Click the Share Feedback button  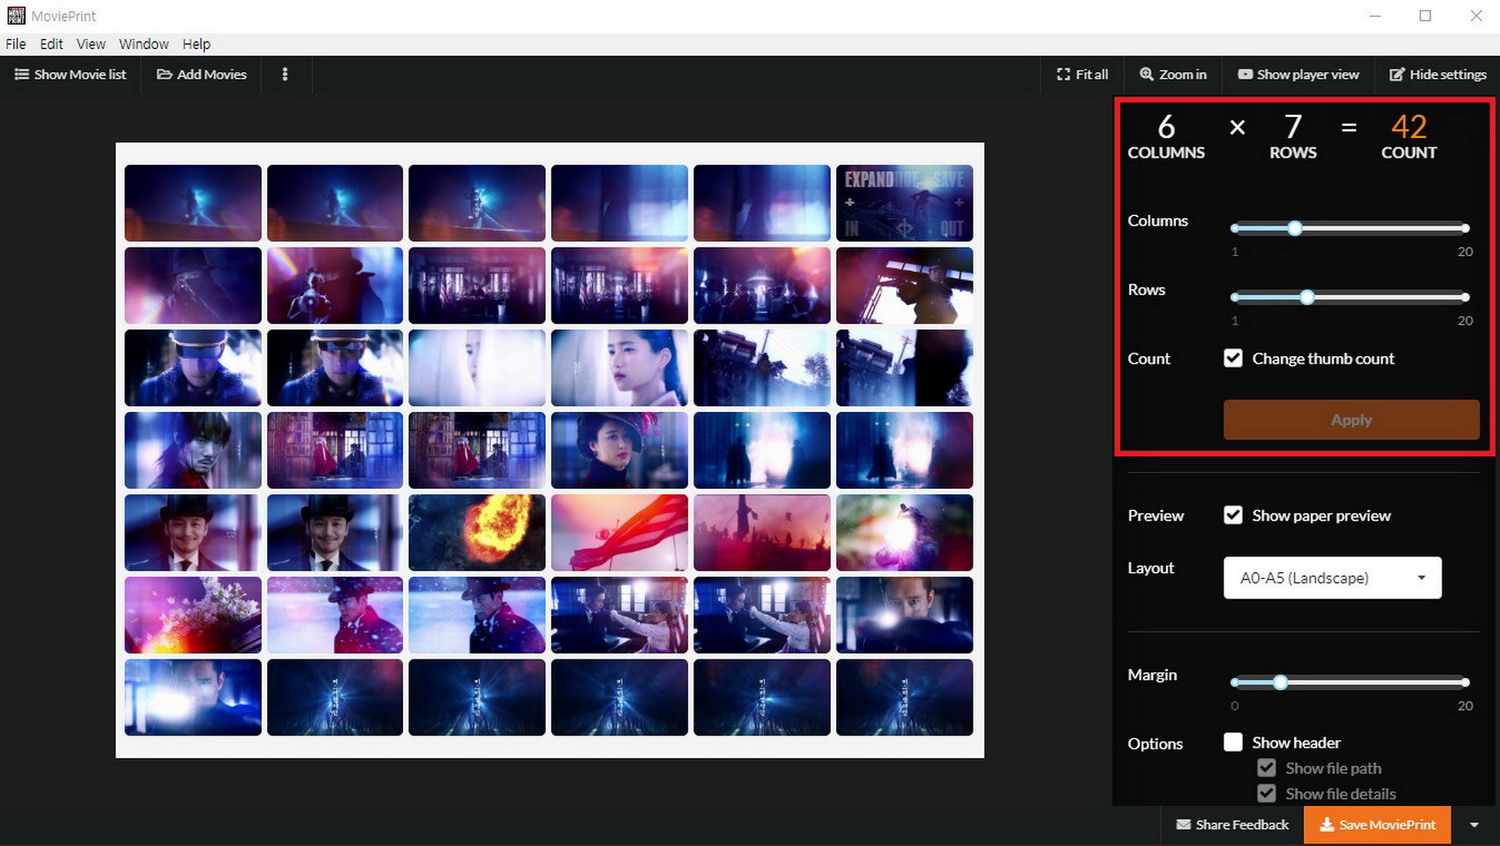(x=1232, y=825)
